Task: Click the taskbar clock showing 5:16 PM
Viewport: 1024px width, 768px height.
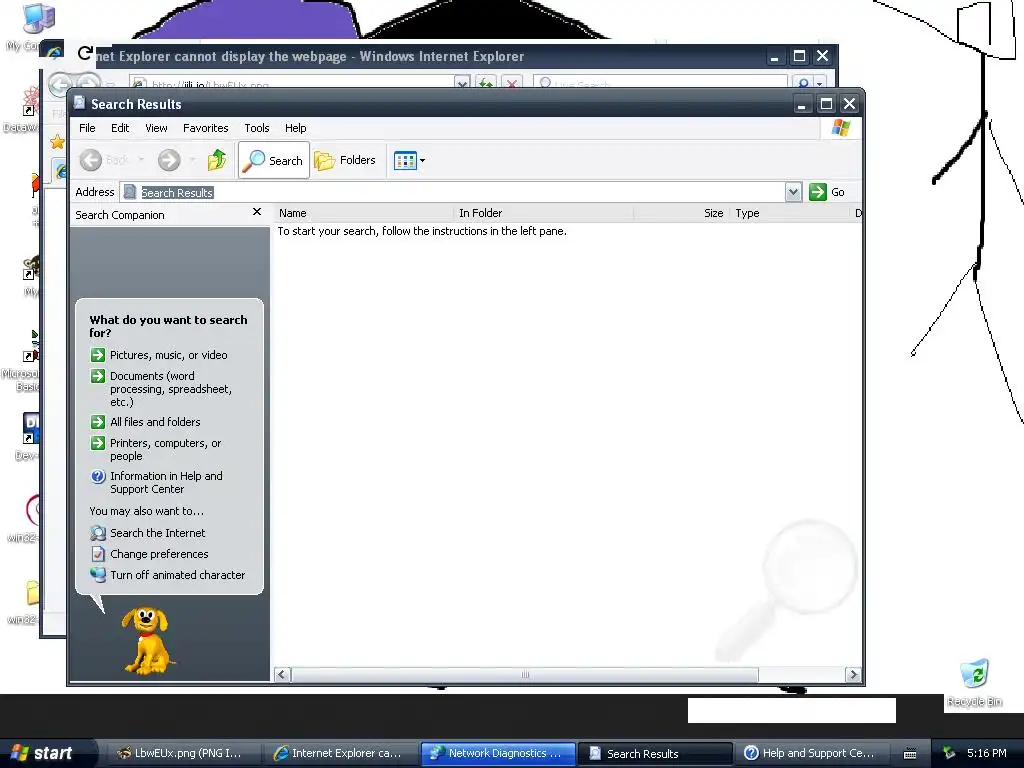Action: coord(987,754)
